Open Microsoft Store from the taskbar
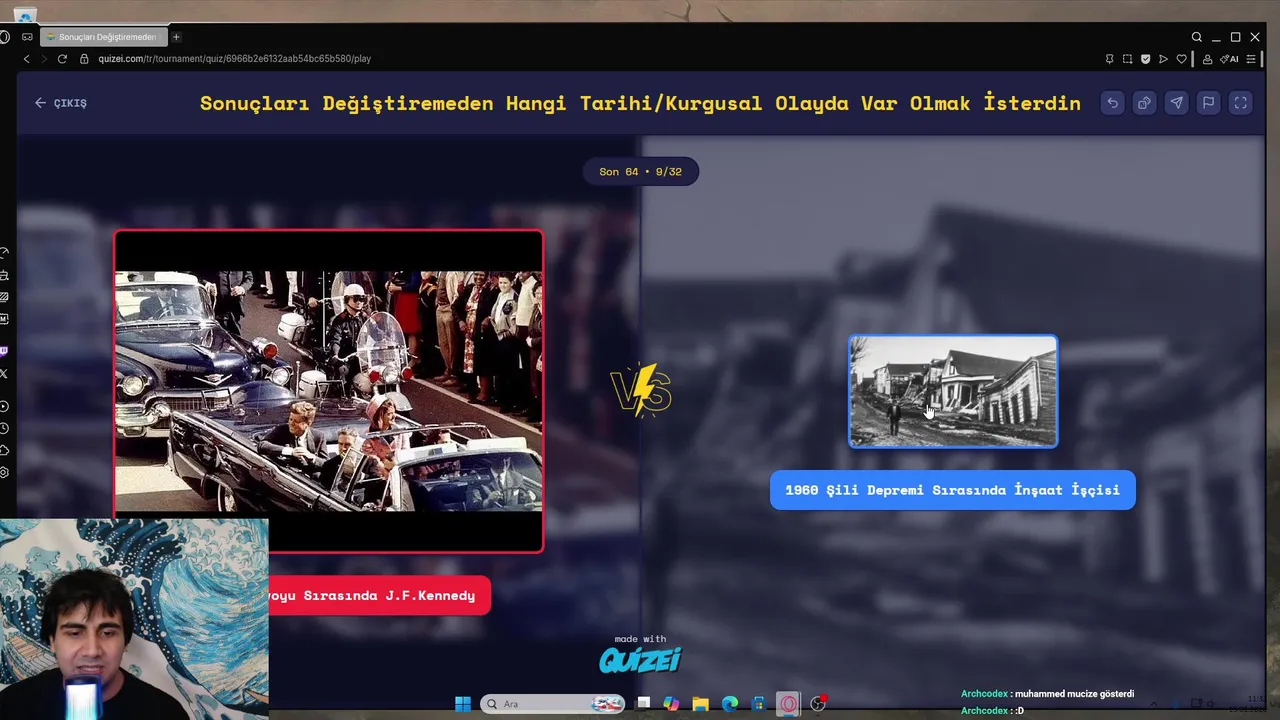The height and width of the screenshot is (720, 1280). pos(759,704)
